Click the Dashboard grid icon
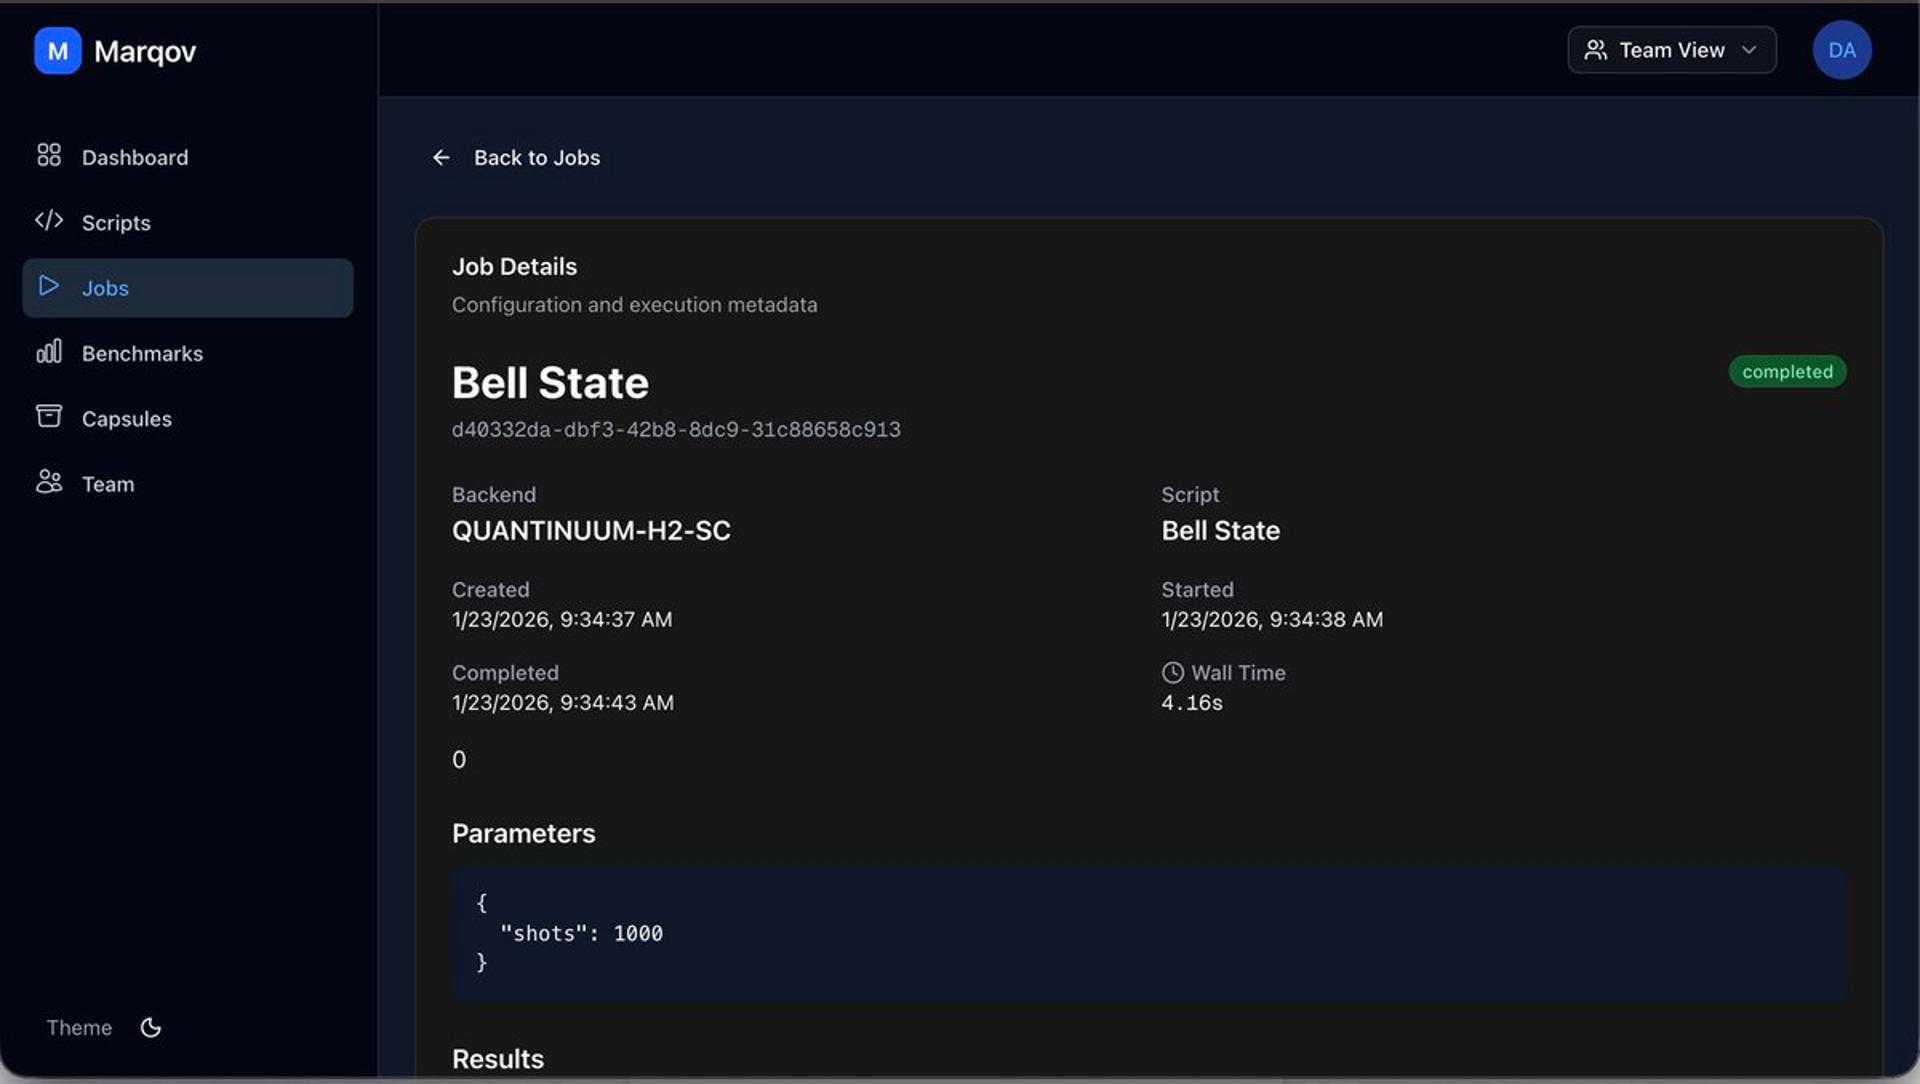The width and height of the screenshot is (1920, 1084). pyautogui.click(x=49, y=155)
